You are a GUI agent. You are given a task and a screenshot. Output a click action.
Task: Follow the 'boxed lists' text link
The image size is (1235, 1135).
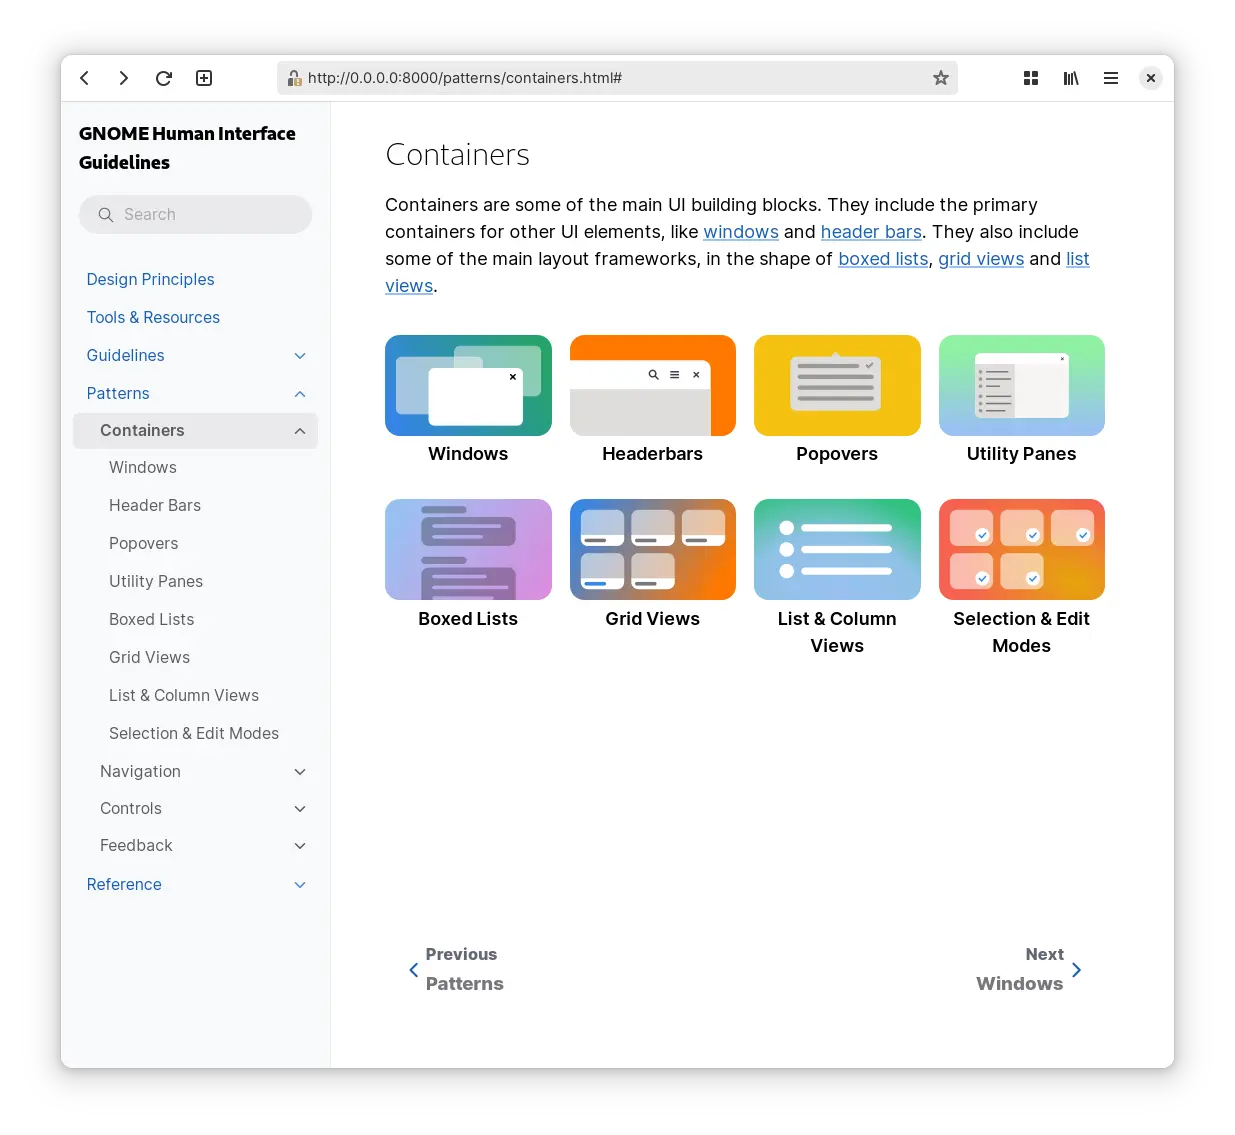pyautogui.click(x=883, y=259)
